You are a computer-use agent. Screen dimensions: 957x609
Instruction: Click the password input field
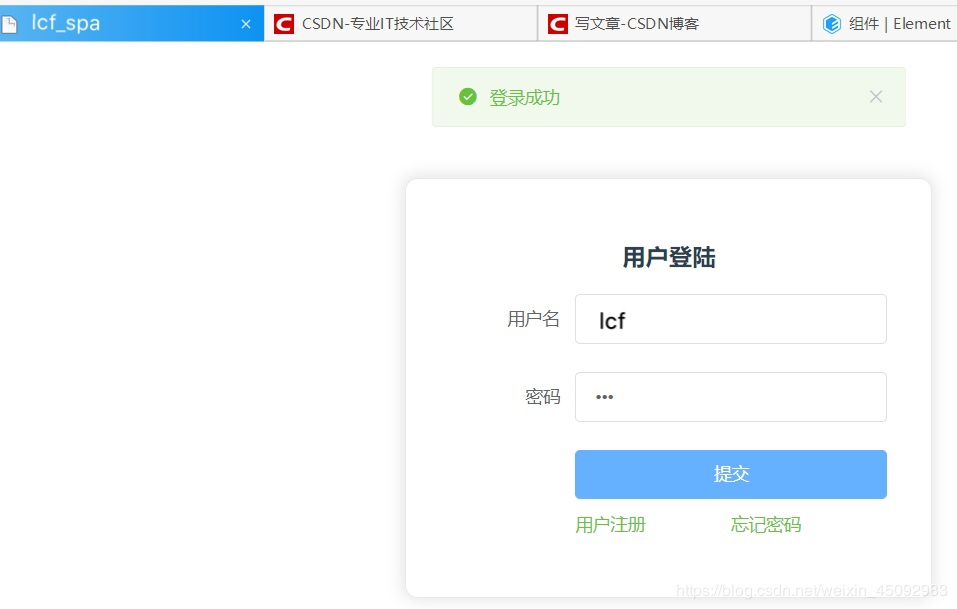(730, 396)
